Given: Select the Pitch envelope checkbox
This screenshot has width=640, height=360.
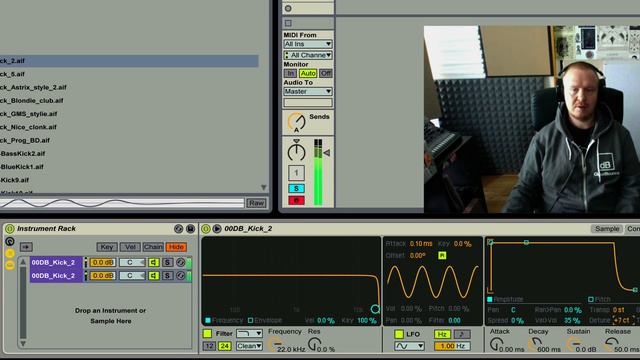Looking at the screenshot, I should click(x=591, y=299).
